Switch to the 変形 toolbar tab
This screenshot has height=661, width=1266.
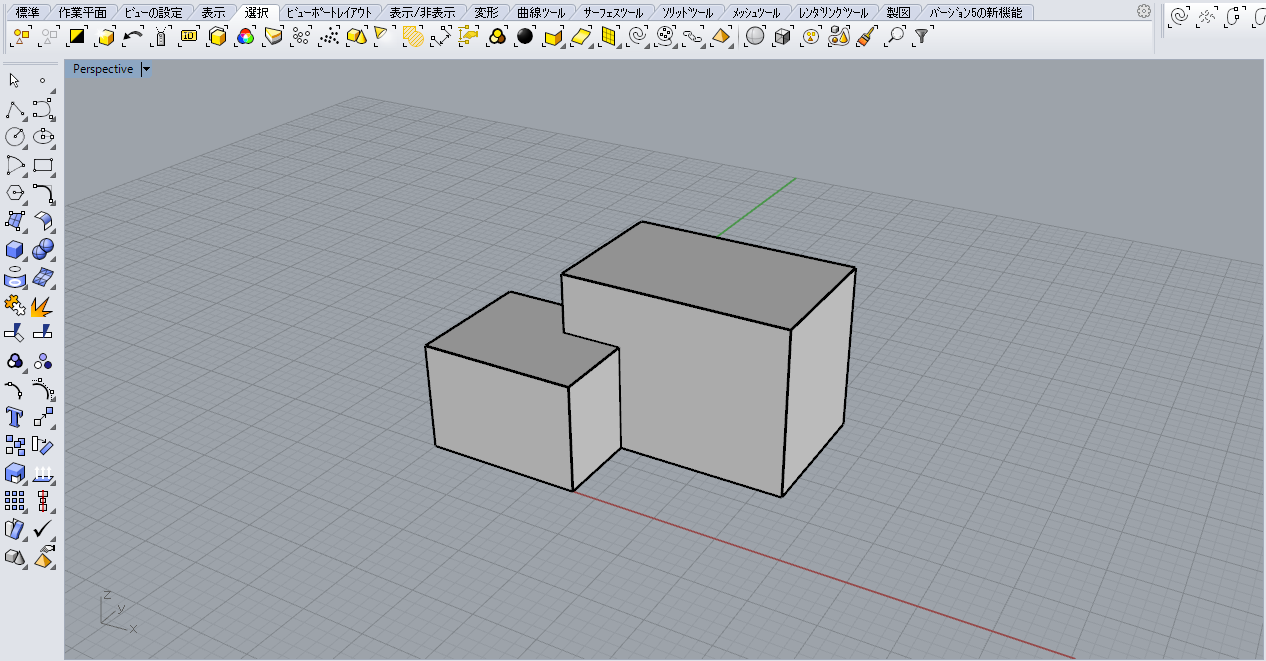pos(487,13)
